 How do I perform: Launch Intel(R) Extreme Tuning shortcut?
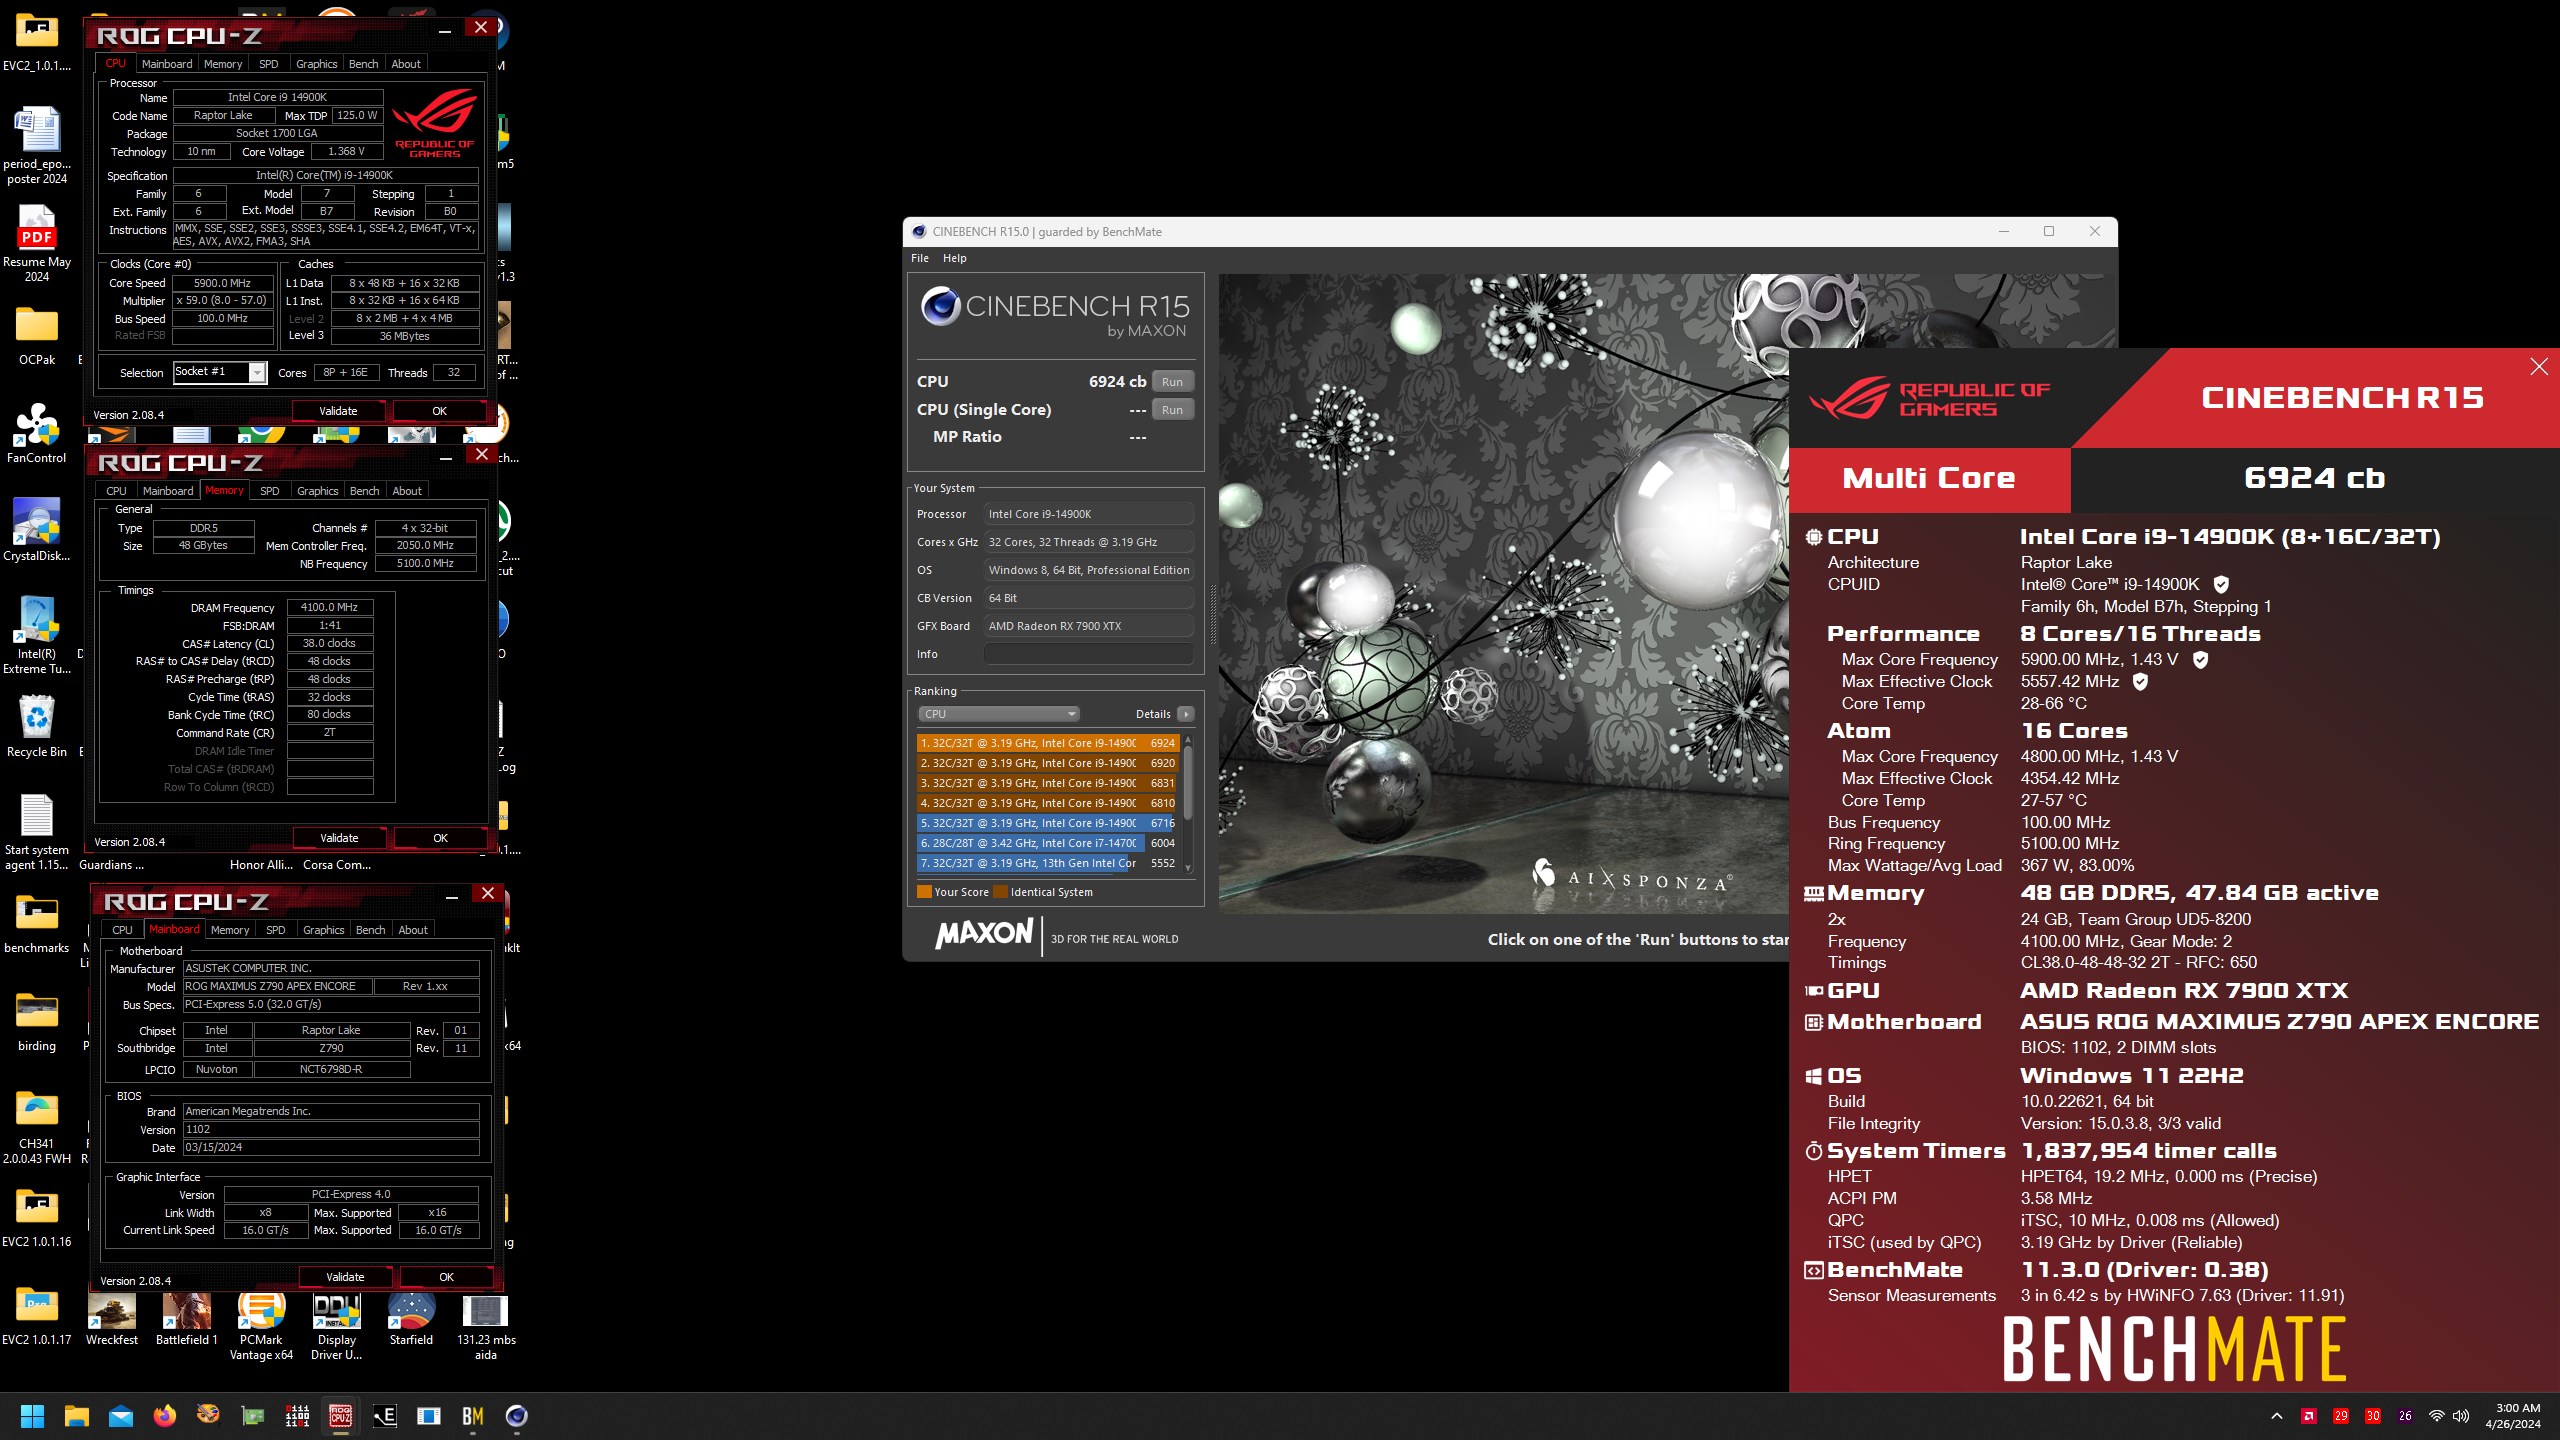pyautogui.click(x=37, y=635)
